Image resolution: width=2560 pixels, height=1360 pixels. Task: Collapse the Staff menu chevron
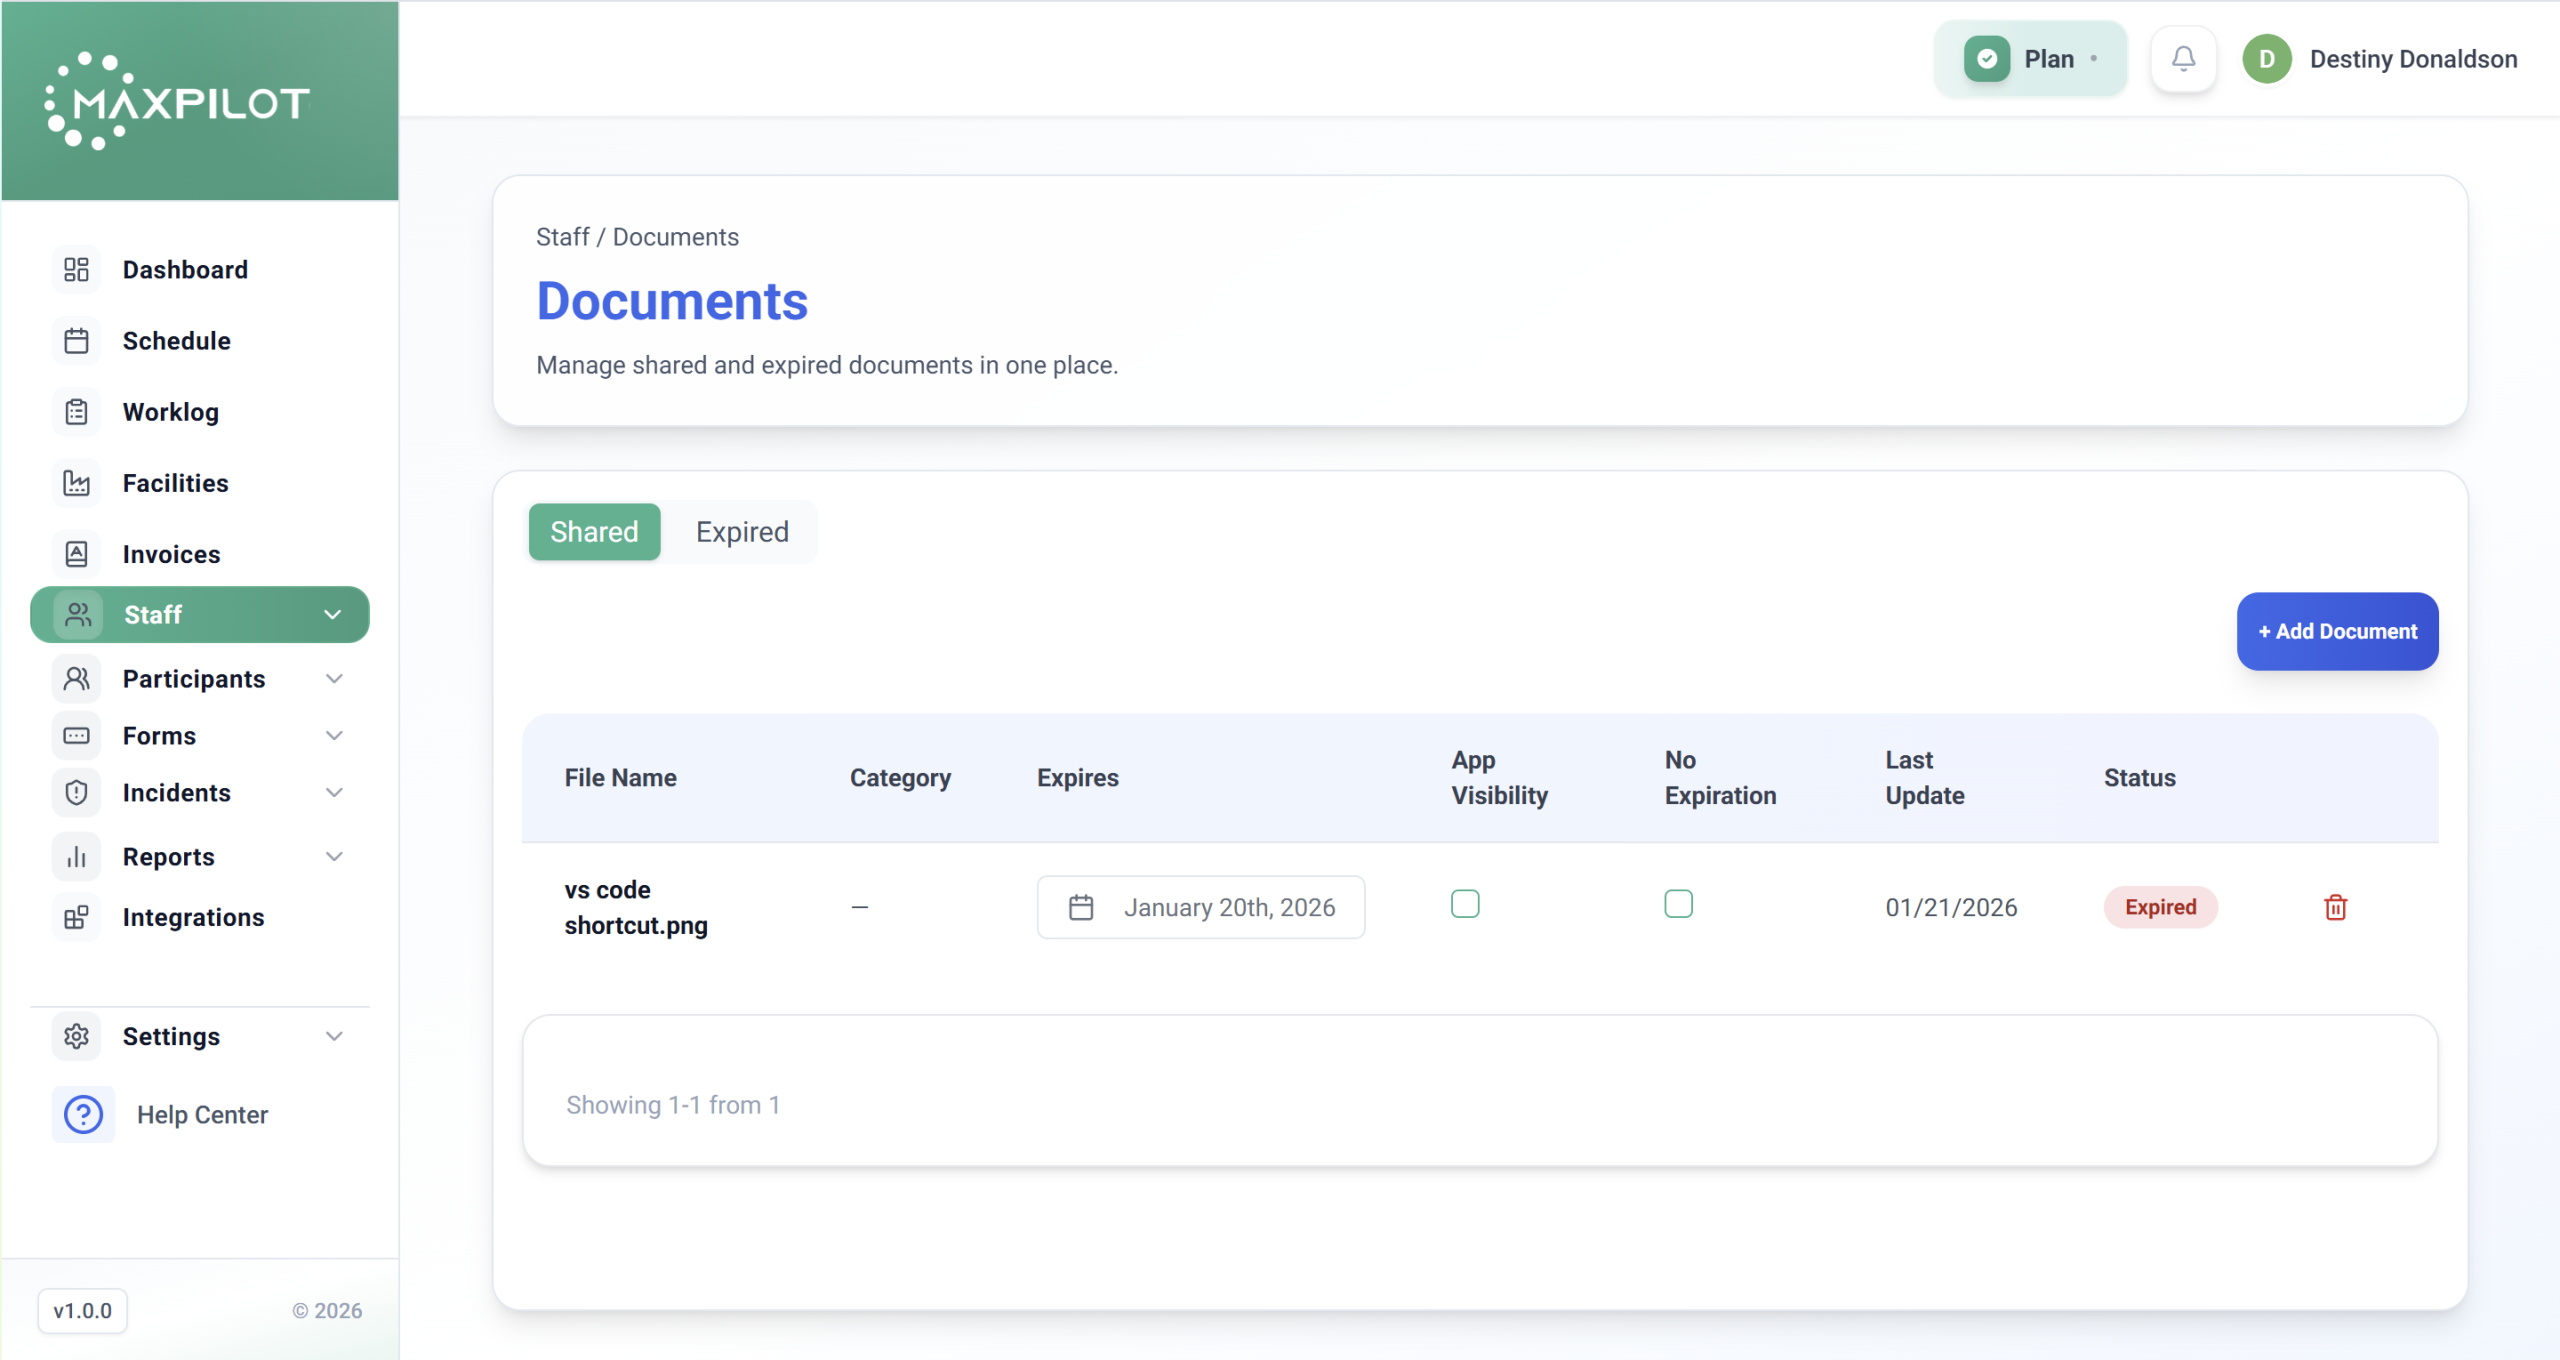tap(332, 615)
